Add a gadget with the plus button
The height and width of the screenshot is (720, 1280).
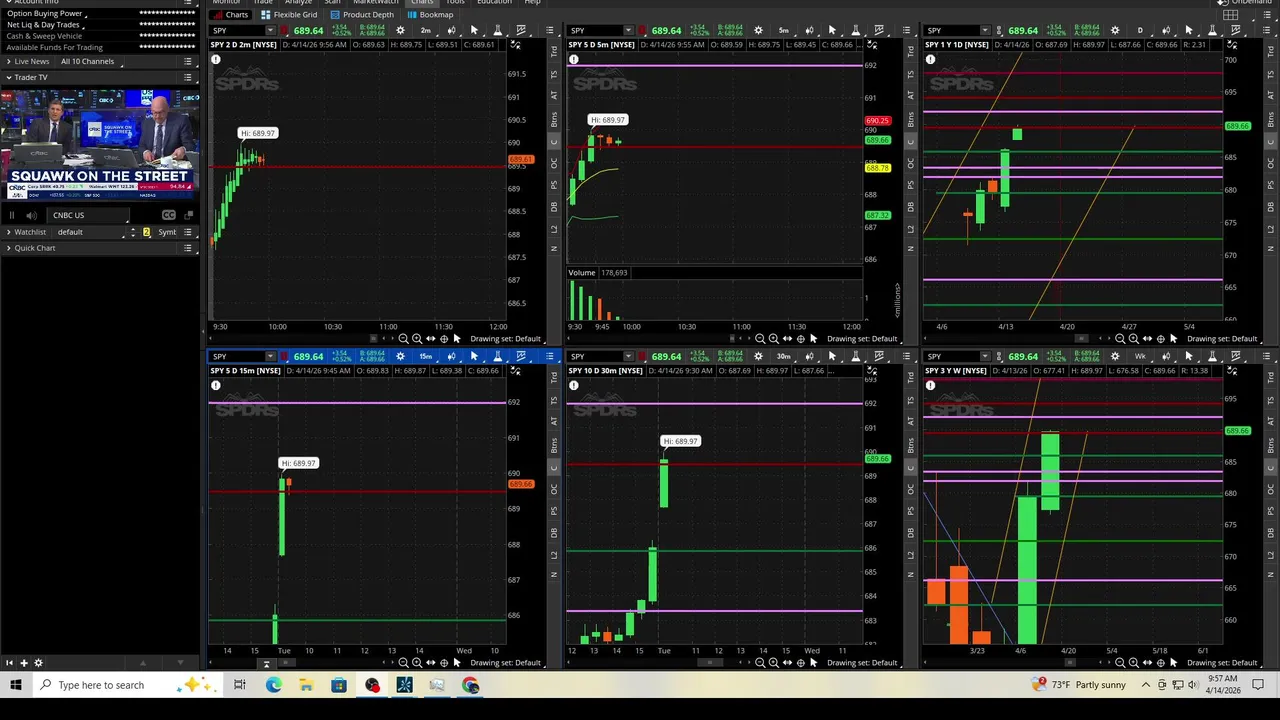(x=24, y=663)
